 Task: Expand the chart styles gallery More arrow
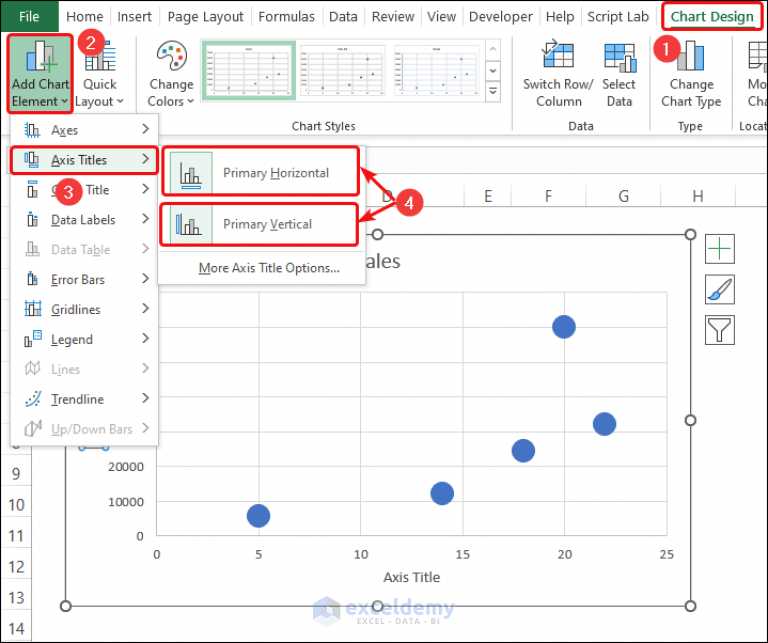(x=493, y=92)
